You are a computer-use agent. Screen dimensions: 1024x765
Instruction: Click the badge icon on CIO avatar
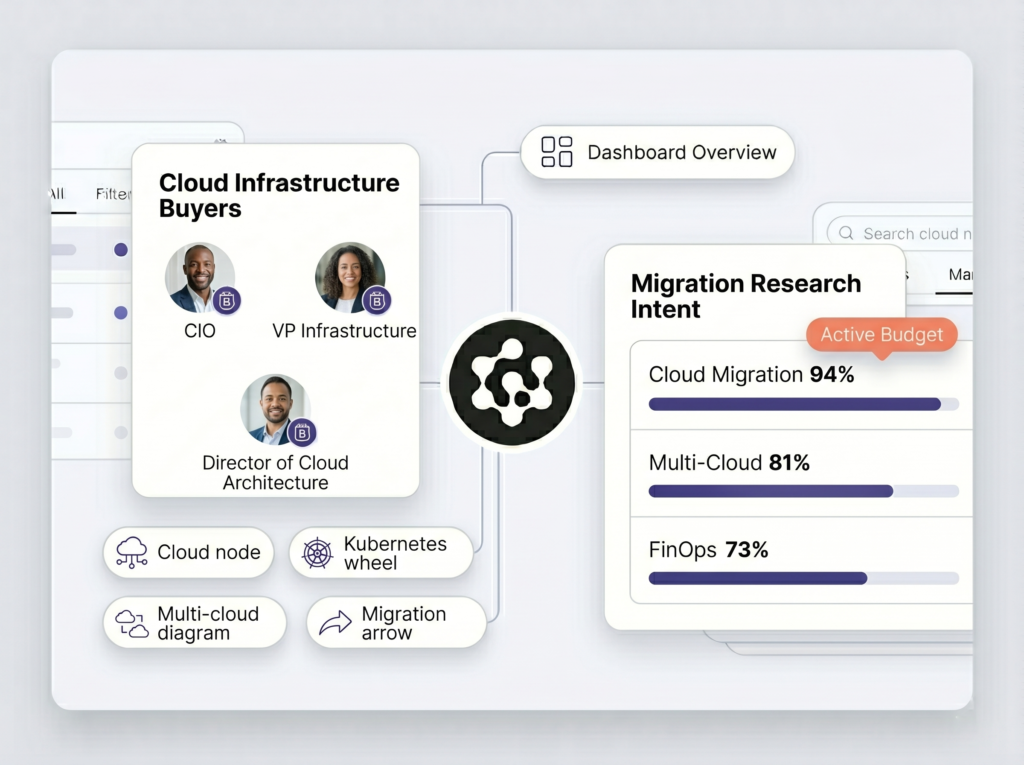pyautogui.click(x=227, y=301)
